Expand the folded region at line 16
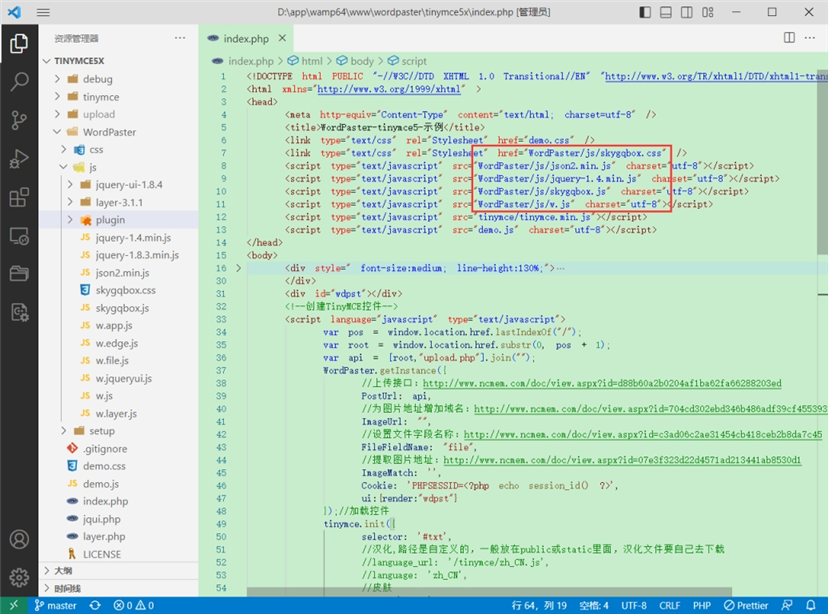The image size is (828, 614). (238, 268)
